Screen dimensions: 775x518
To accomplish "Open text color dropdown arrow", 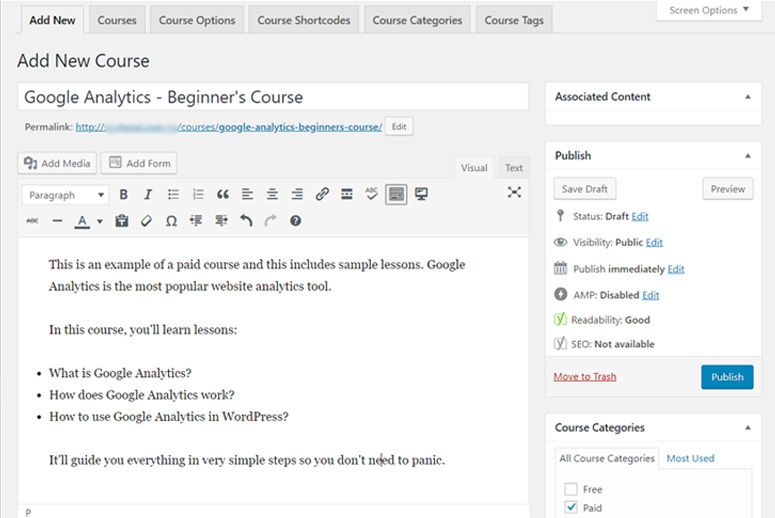I will [x=100, y=221].
